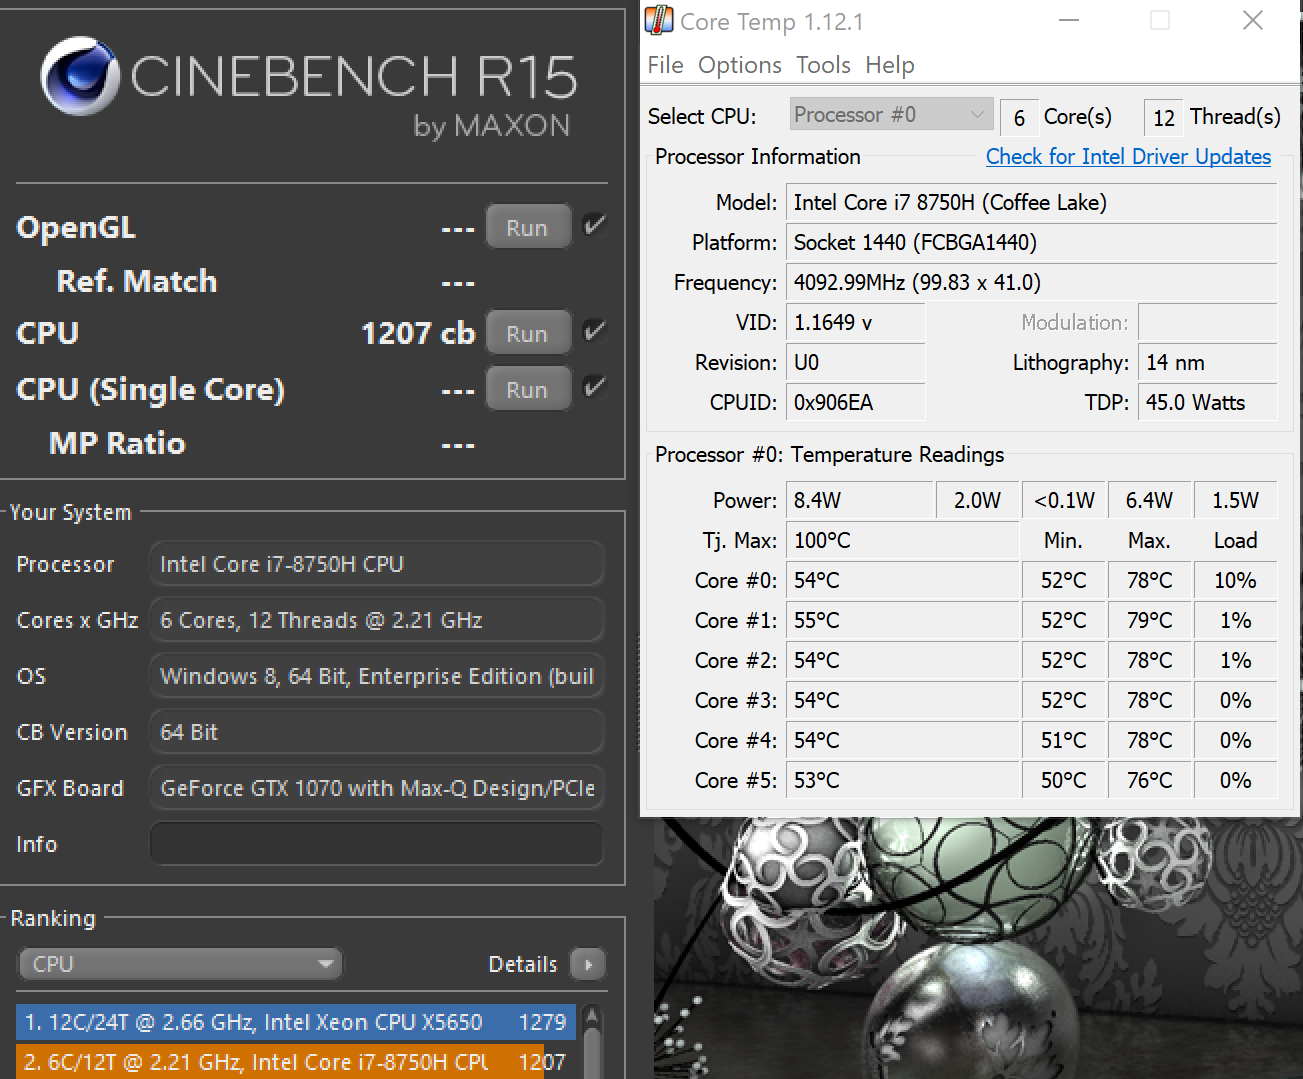Click the Model field 'Intel Core i7 8750H'
Viewport: 1303px width, 1079px height.
click(x=1032, y=203)
